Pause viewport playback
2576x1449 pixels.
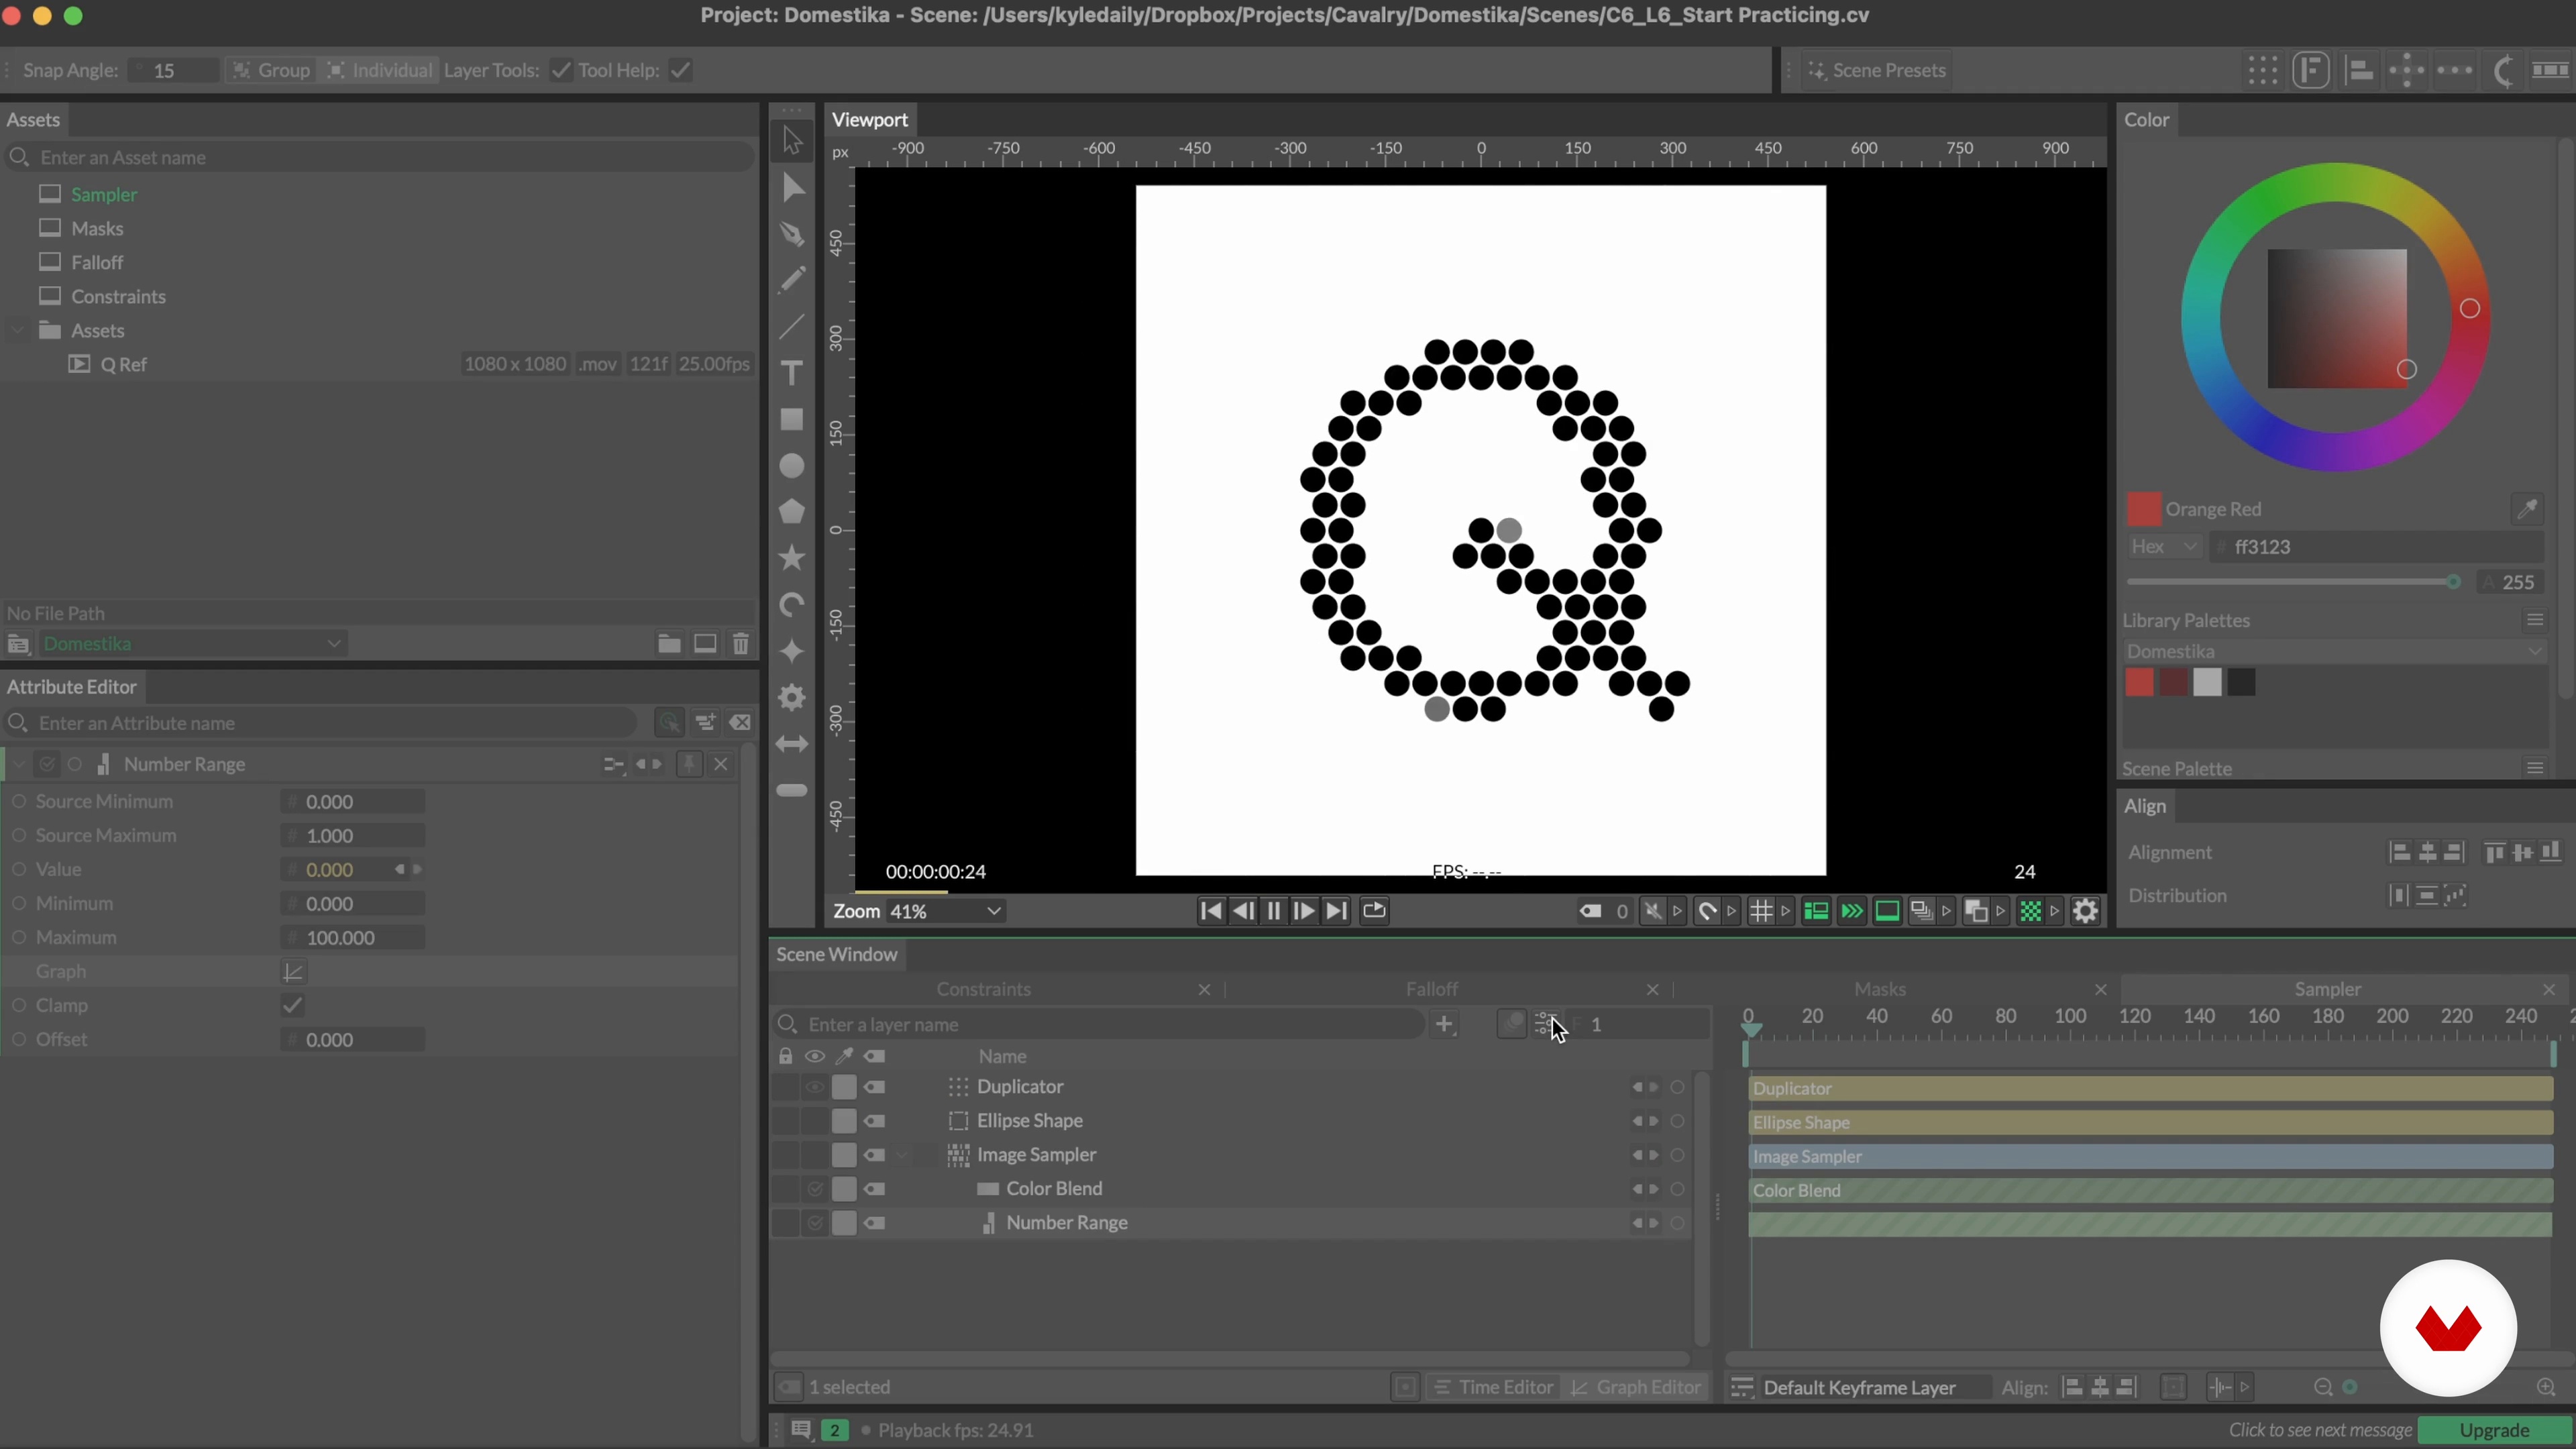click(x=1274, y=911)
